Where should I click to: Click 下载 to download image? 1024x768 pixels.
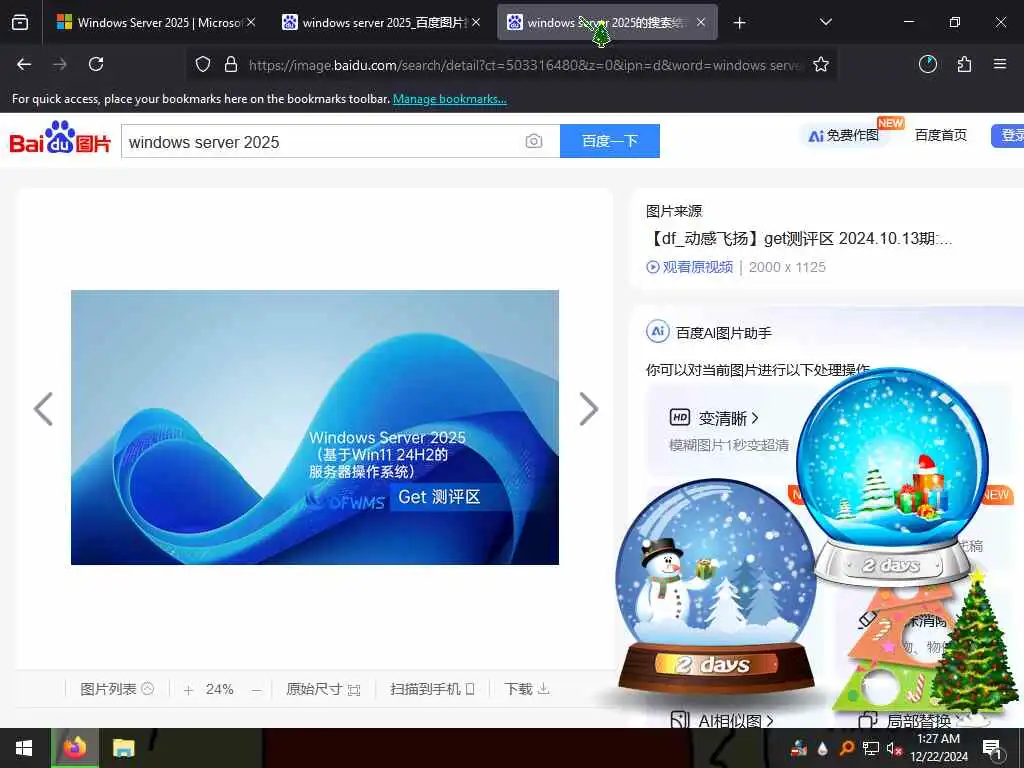(x=527, y=689)
